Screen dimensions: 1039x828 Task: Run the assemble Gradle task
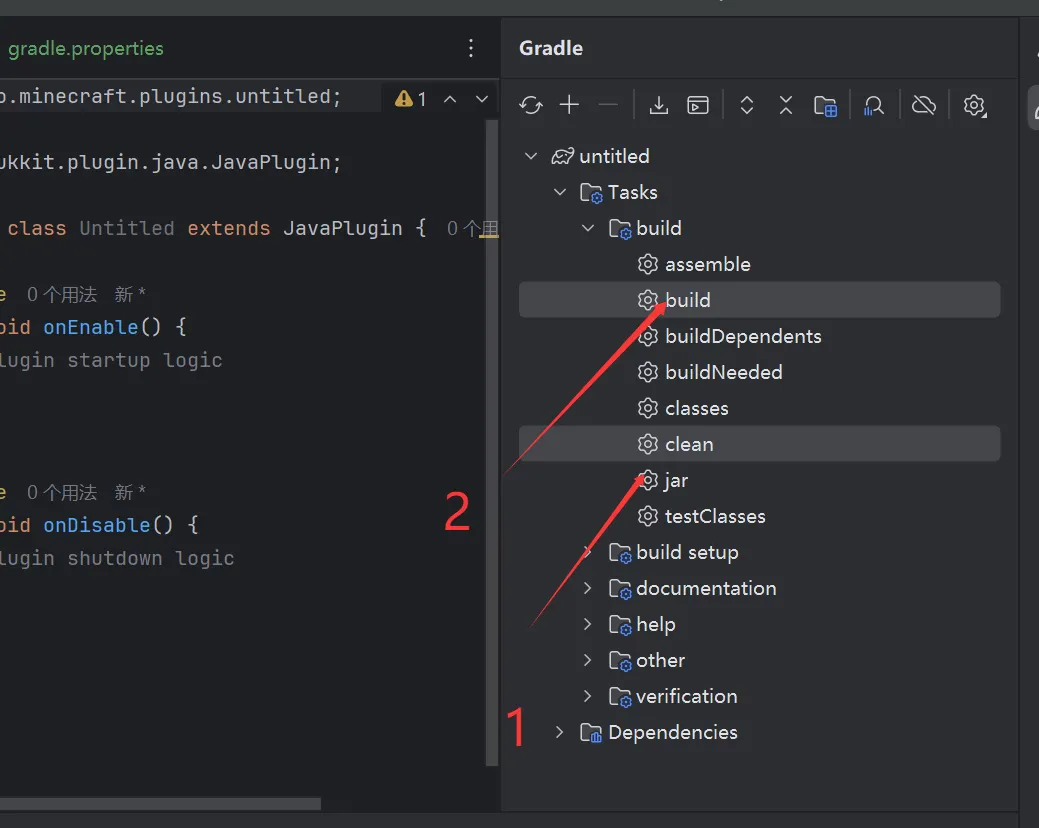click(x=707, y=264)
